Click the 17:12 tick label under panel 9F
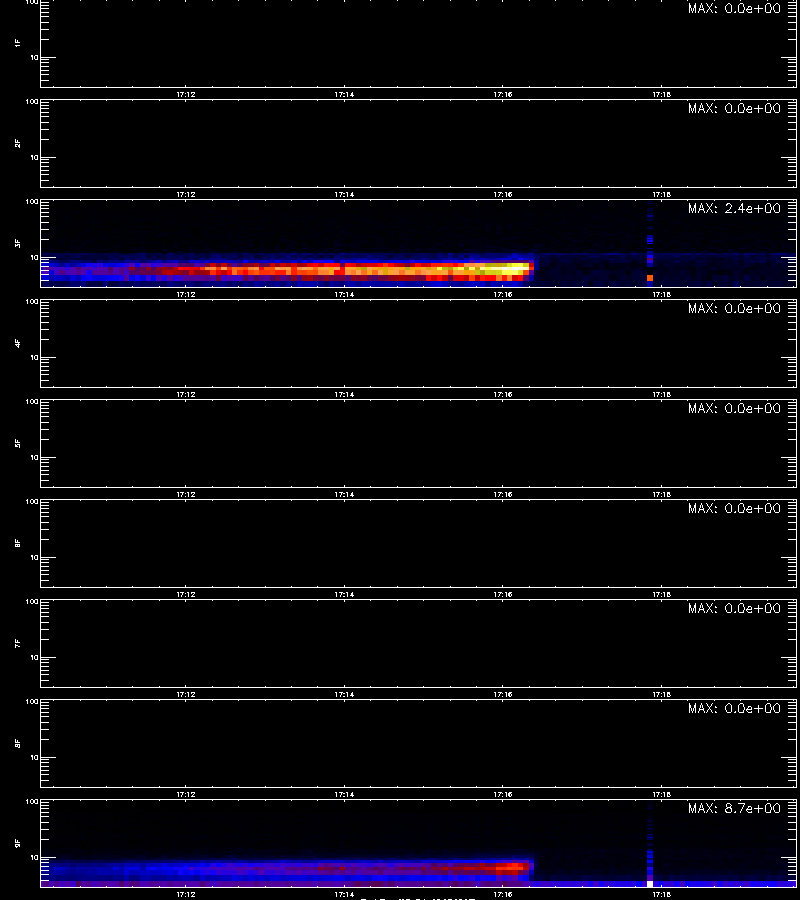Screen dimensions: 800x900 click(185, 894)
